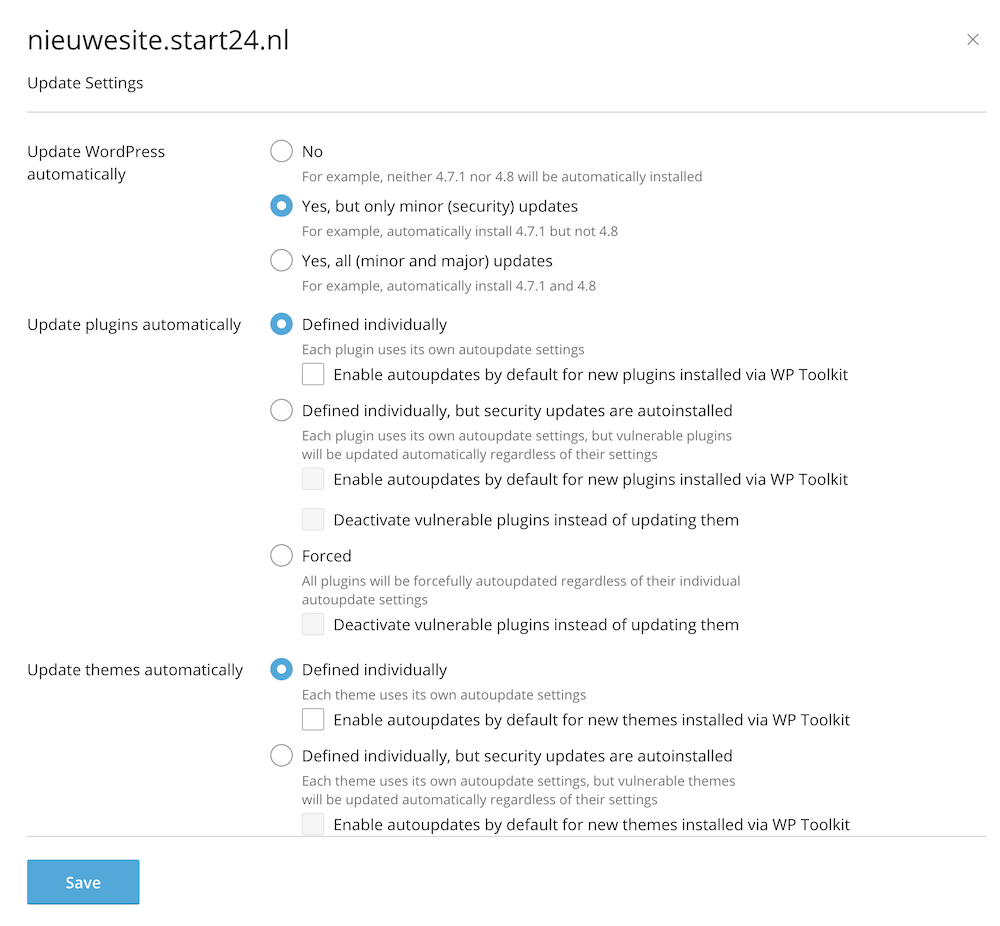Select "Yes, all (minor and major) updates"
Image resolution: width=1000 pixels, height=926 pixels.
click(281, 260)
